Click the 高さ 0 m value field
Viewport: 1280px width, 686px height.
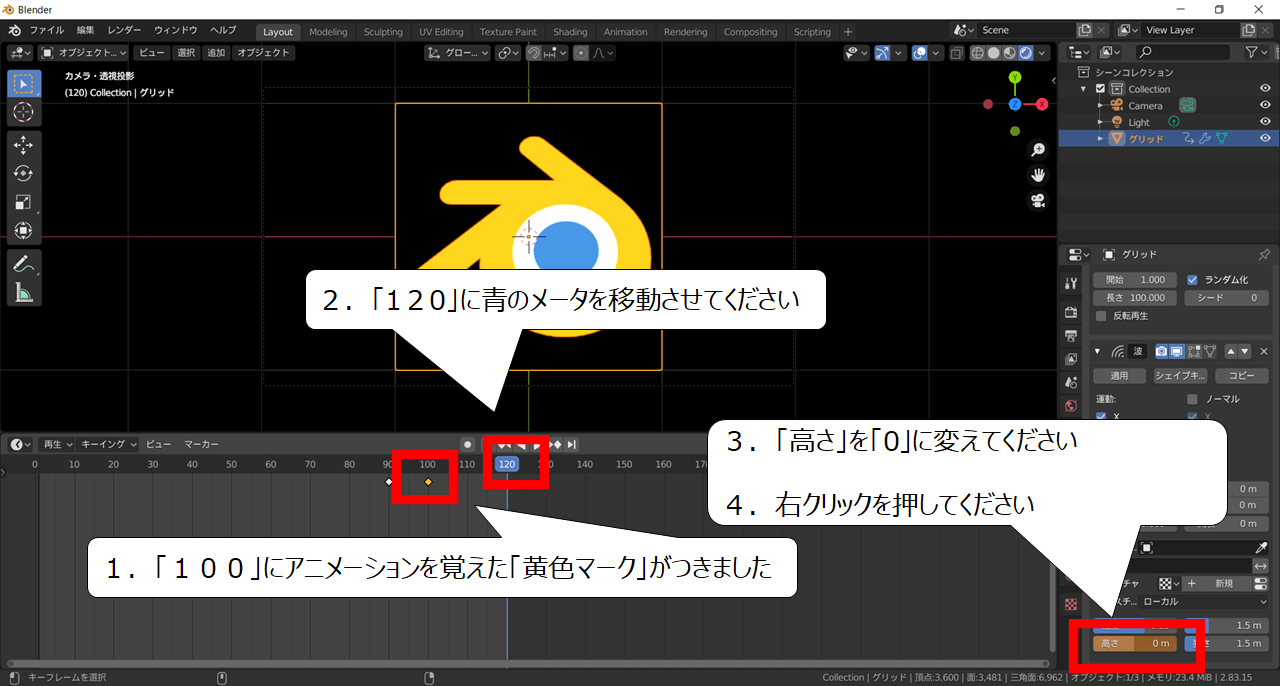1136,644
